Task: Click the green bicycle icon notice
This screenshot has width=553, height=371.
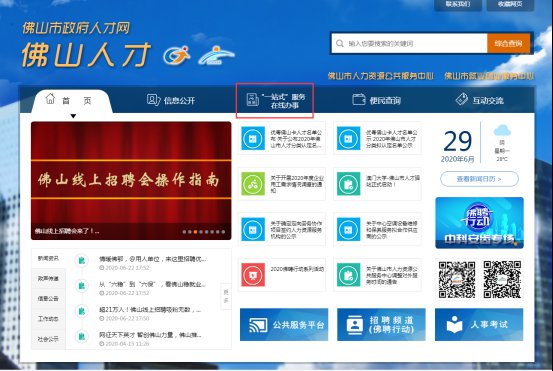Action: (x=253, y=184)
